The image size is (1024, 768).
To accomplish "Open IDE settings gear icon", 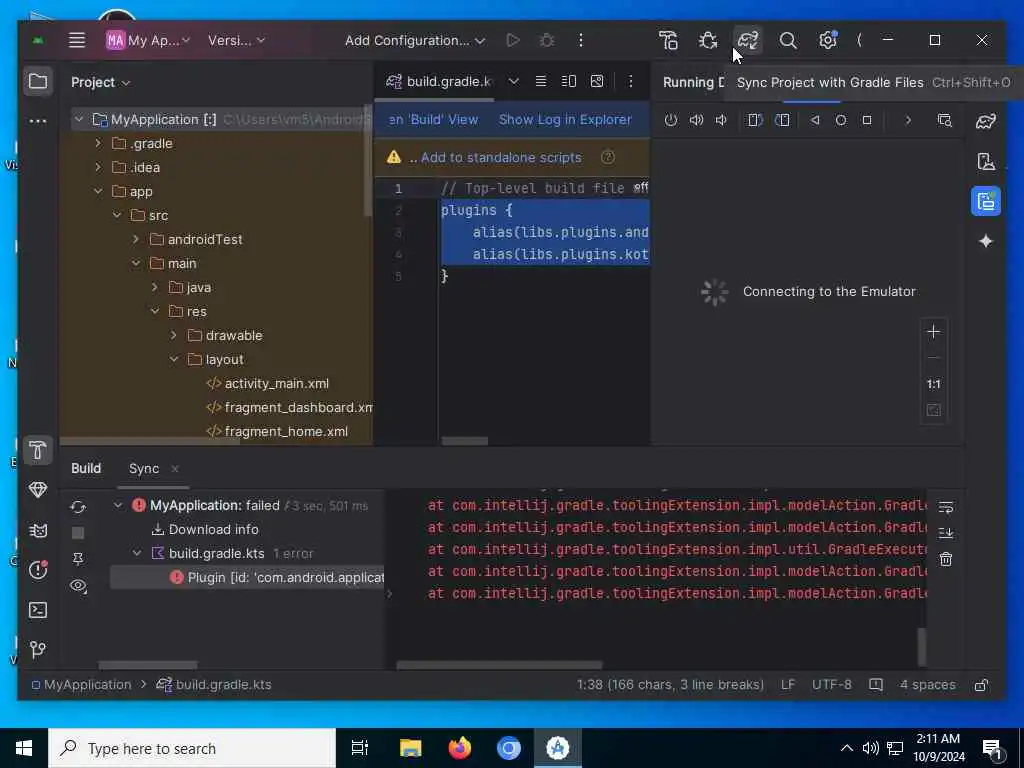I will coord(827,40).
